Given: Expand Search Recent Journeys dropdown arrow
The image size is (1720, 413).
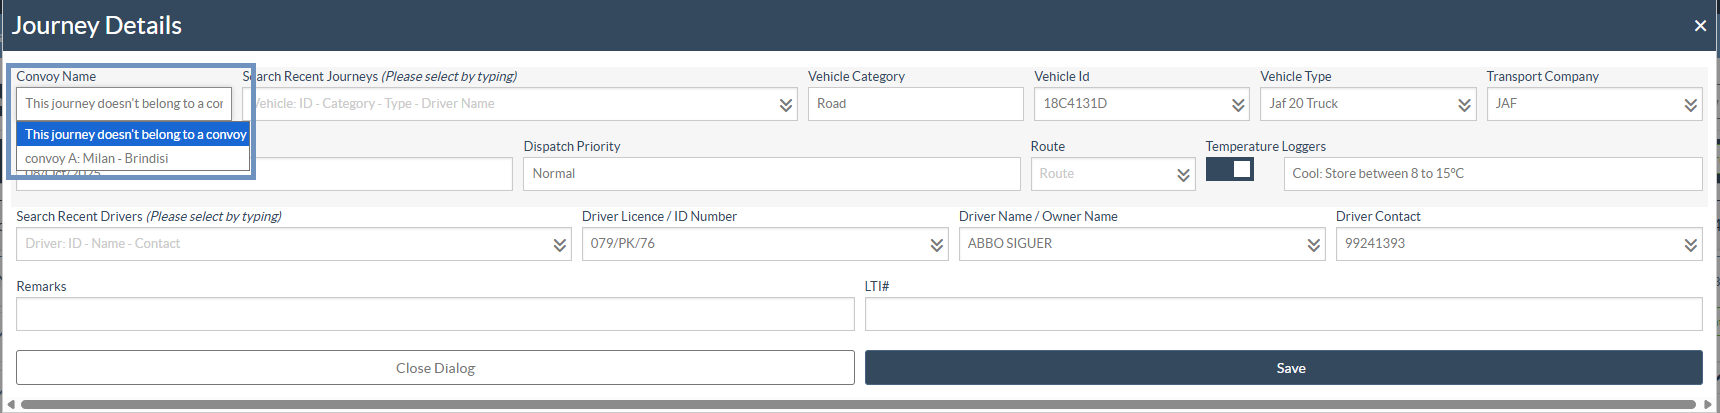Looking at the screenshot, I should tap(786, 105).
